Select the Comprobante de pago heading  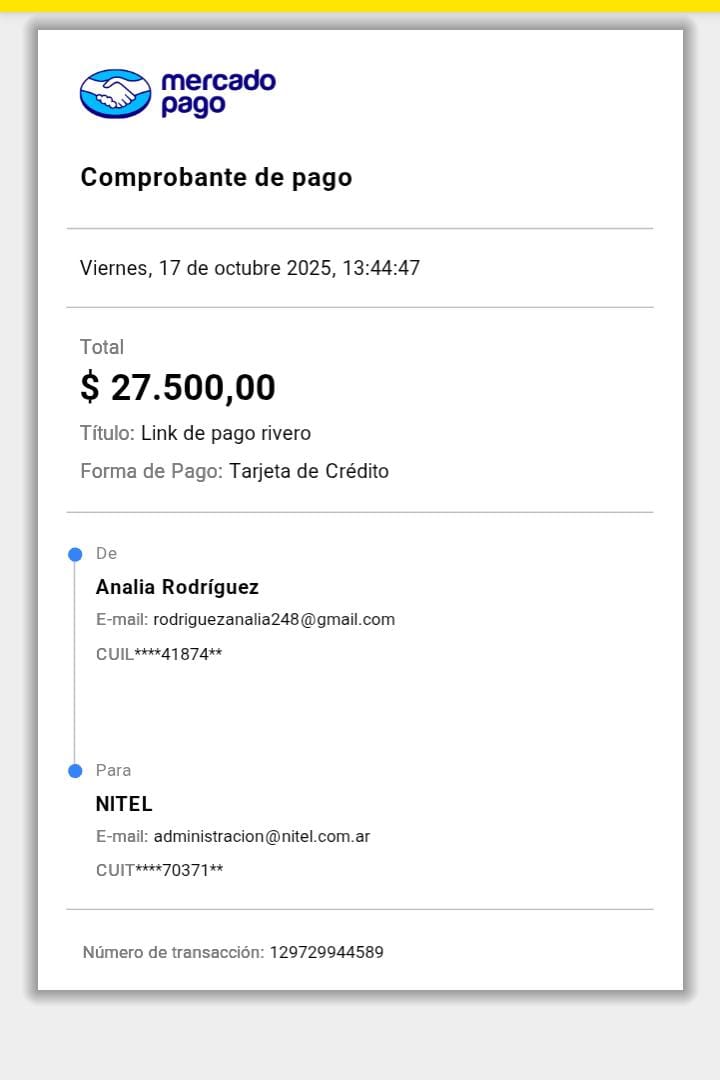coord(216,178)
